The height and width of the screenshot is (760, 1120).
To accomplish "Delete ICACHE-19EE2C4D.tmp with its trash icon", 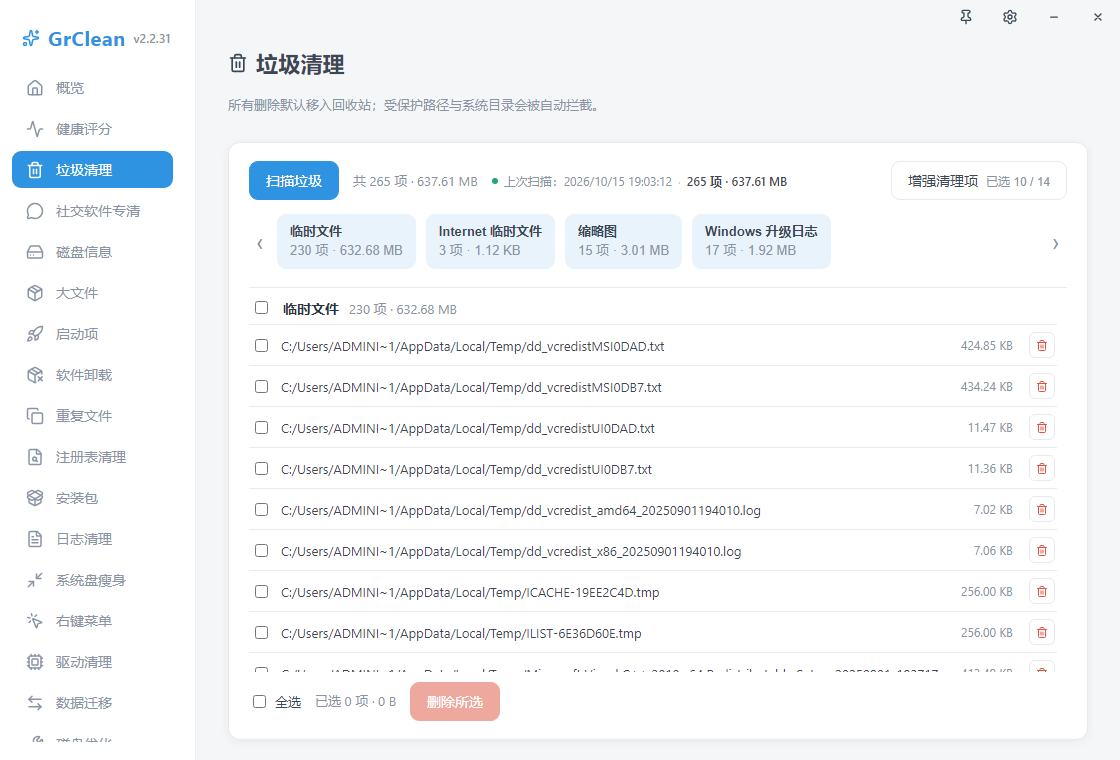I will [x=1042, y=591].
